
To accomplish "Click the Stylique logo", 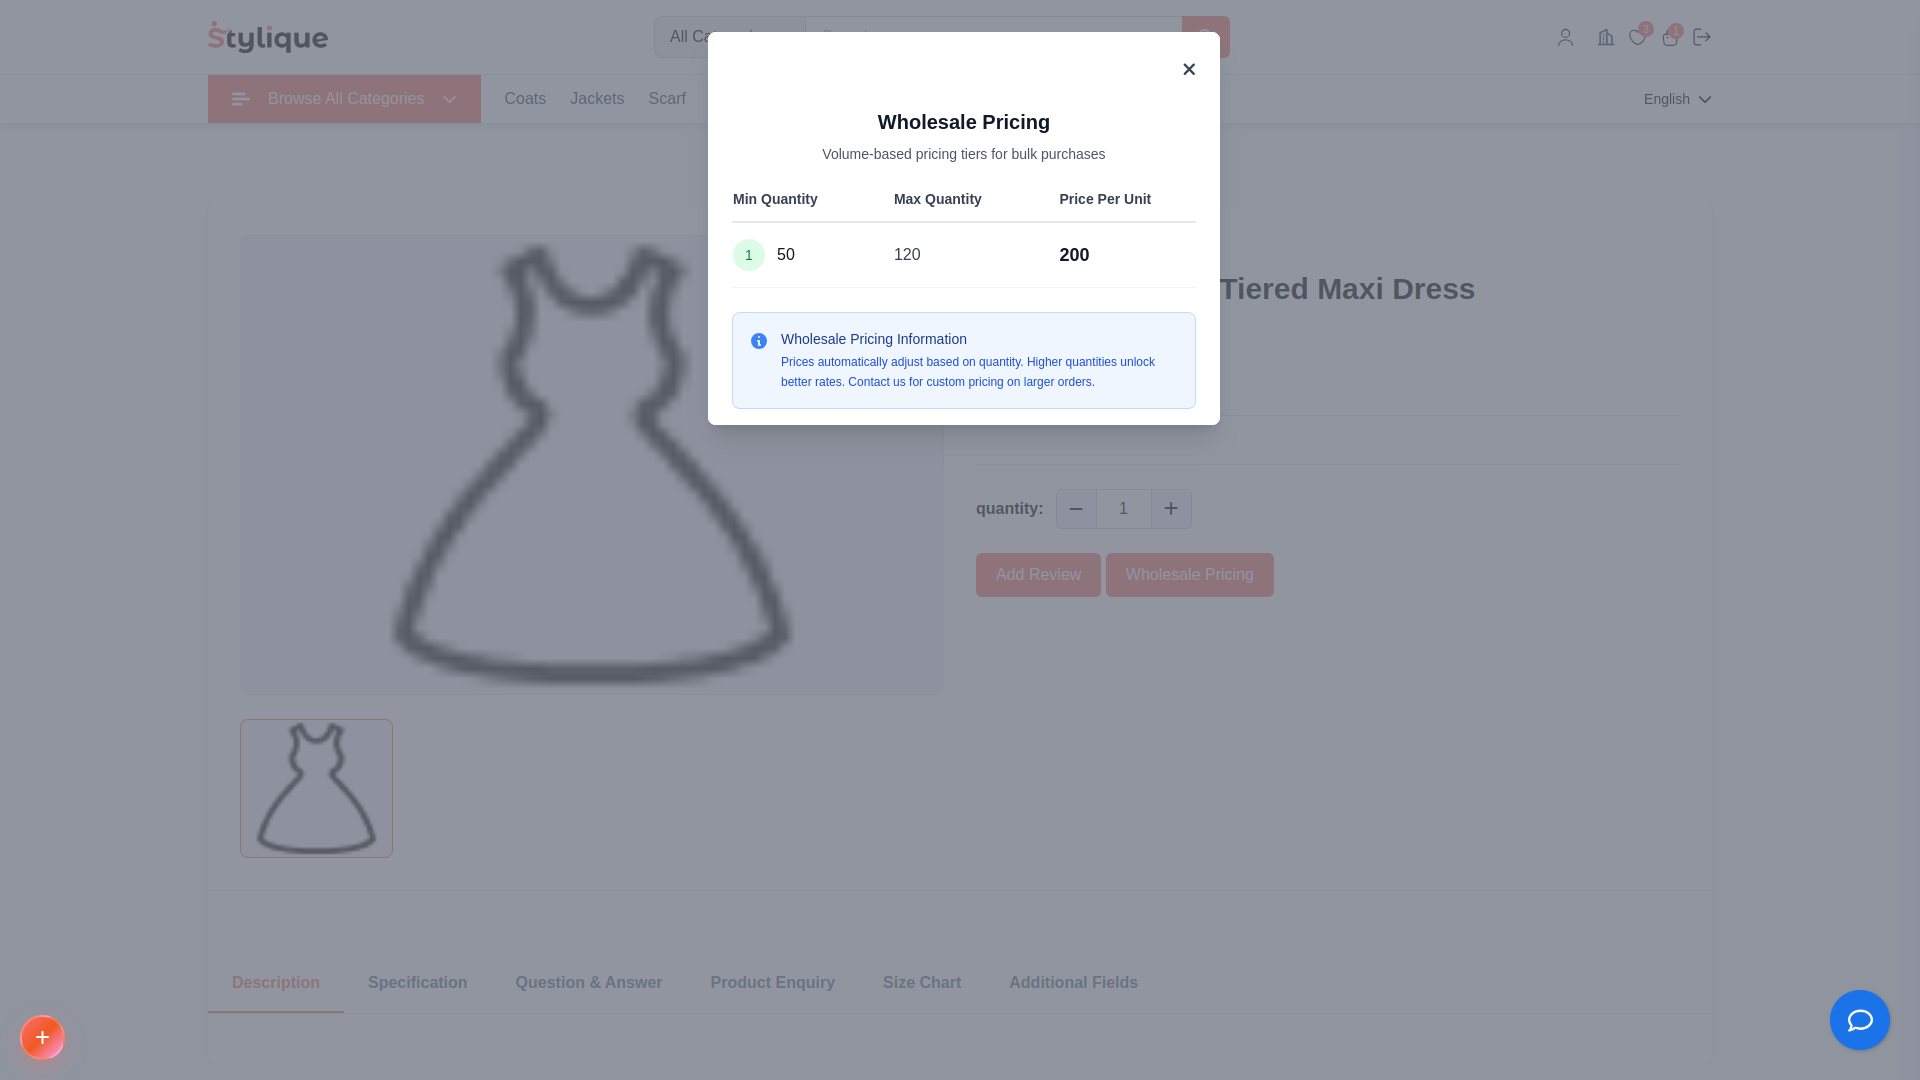I will (268, 37).
